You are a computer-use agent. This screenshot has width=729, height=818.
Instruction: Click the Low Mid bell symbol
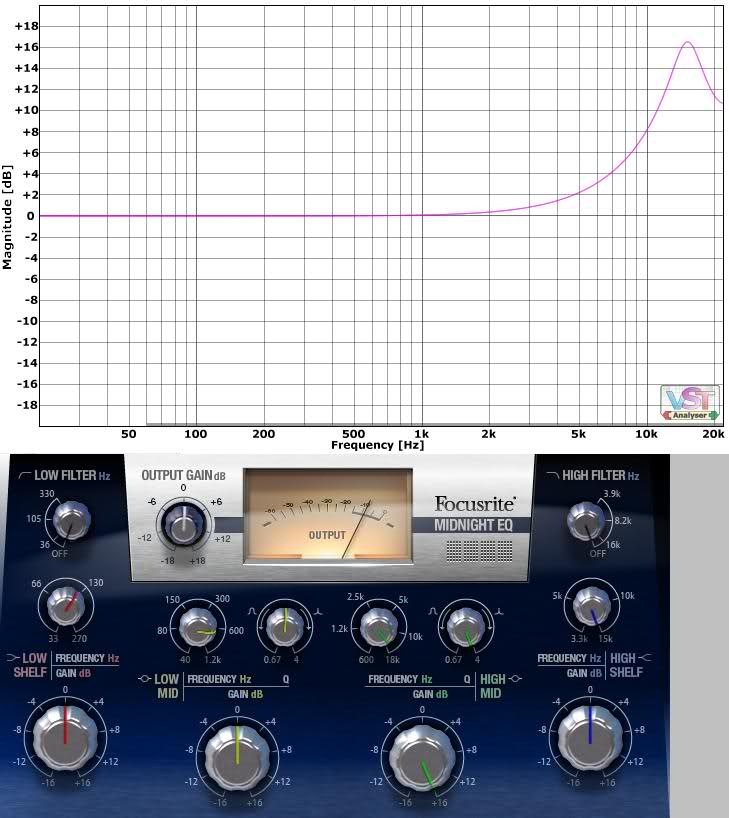point(145,679)
